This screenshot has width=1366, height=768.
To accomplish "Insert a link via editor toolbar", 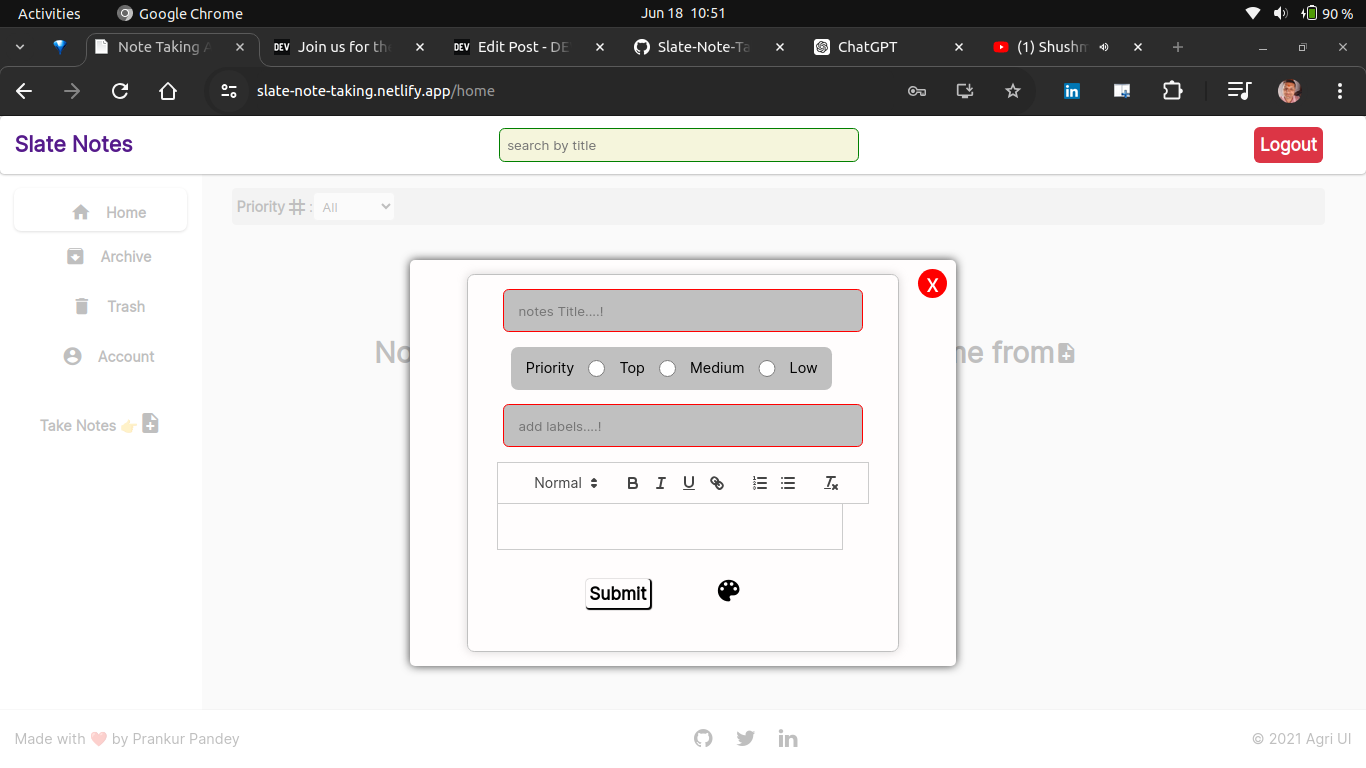I will tap(717, 483).
